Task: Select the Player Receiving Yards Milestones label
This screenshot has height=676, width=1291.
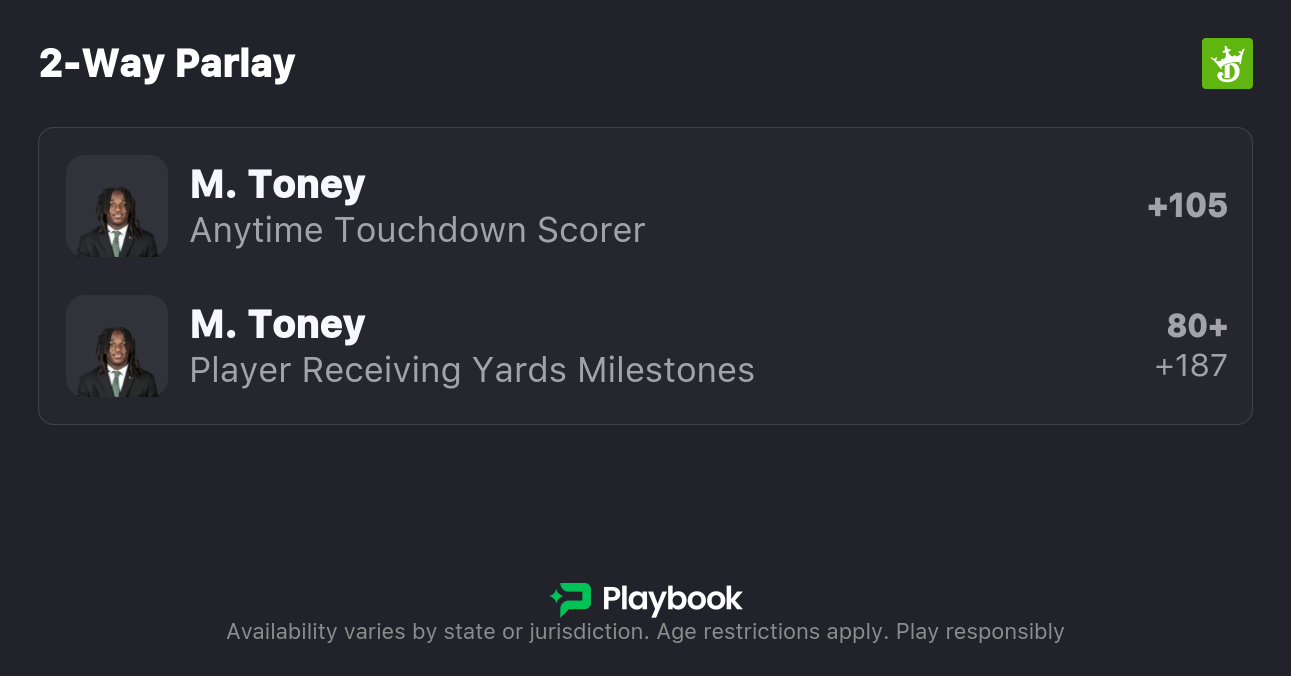Action: point(472,370)
